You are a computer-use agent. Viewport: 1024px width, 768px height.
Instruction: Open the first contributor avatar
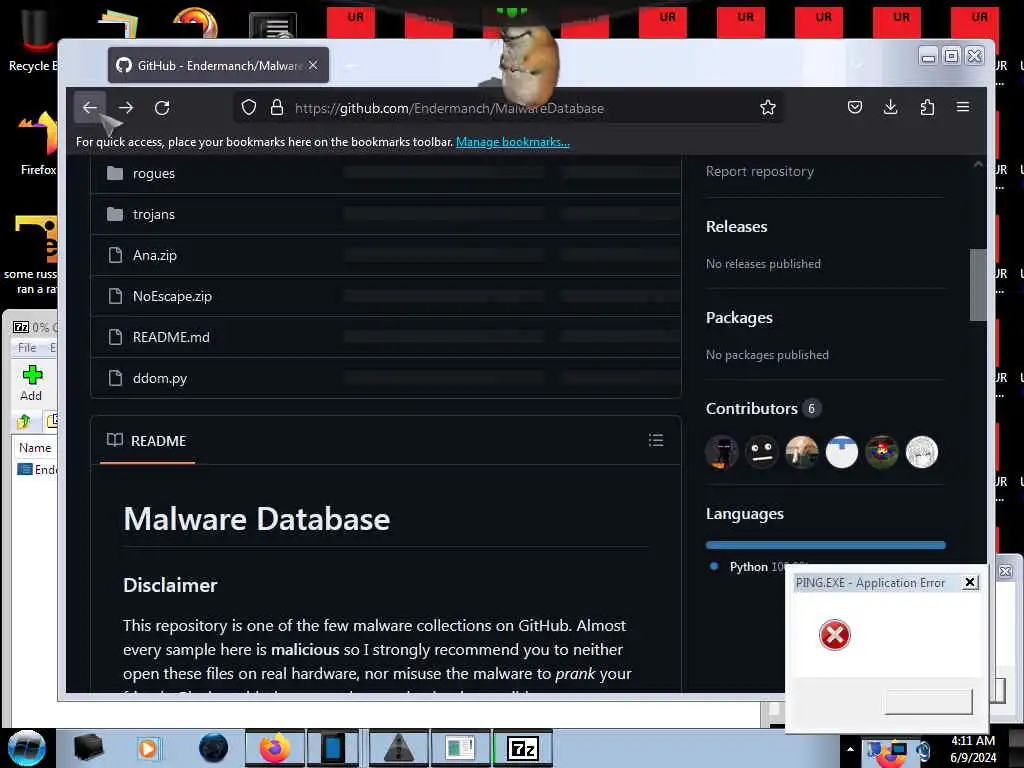tap(722, 452)
